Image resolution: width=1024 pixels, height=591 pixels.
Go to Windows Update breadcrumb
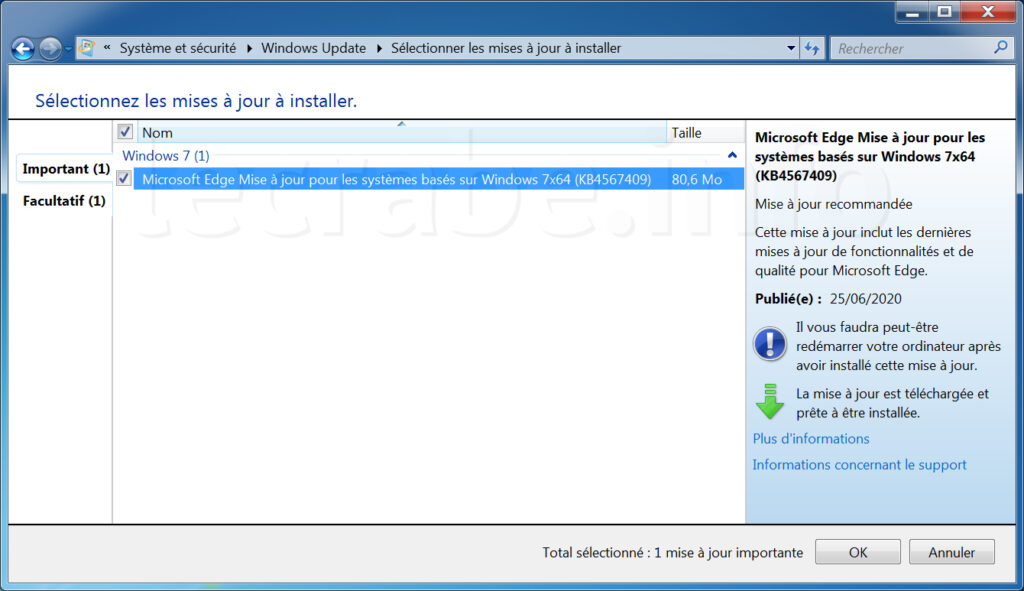313,48
